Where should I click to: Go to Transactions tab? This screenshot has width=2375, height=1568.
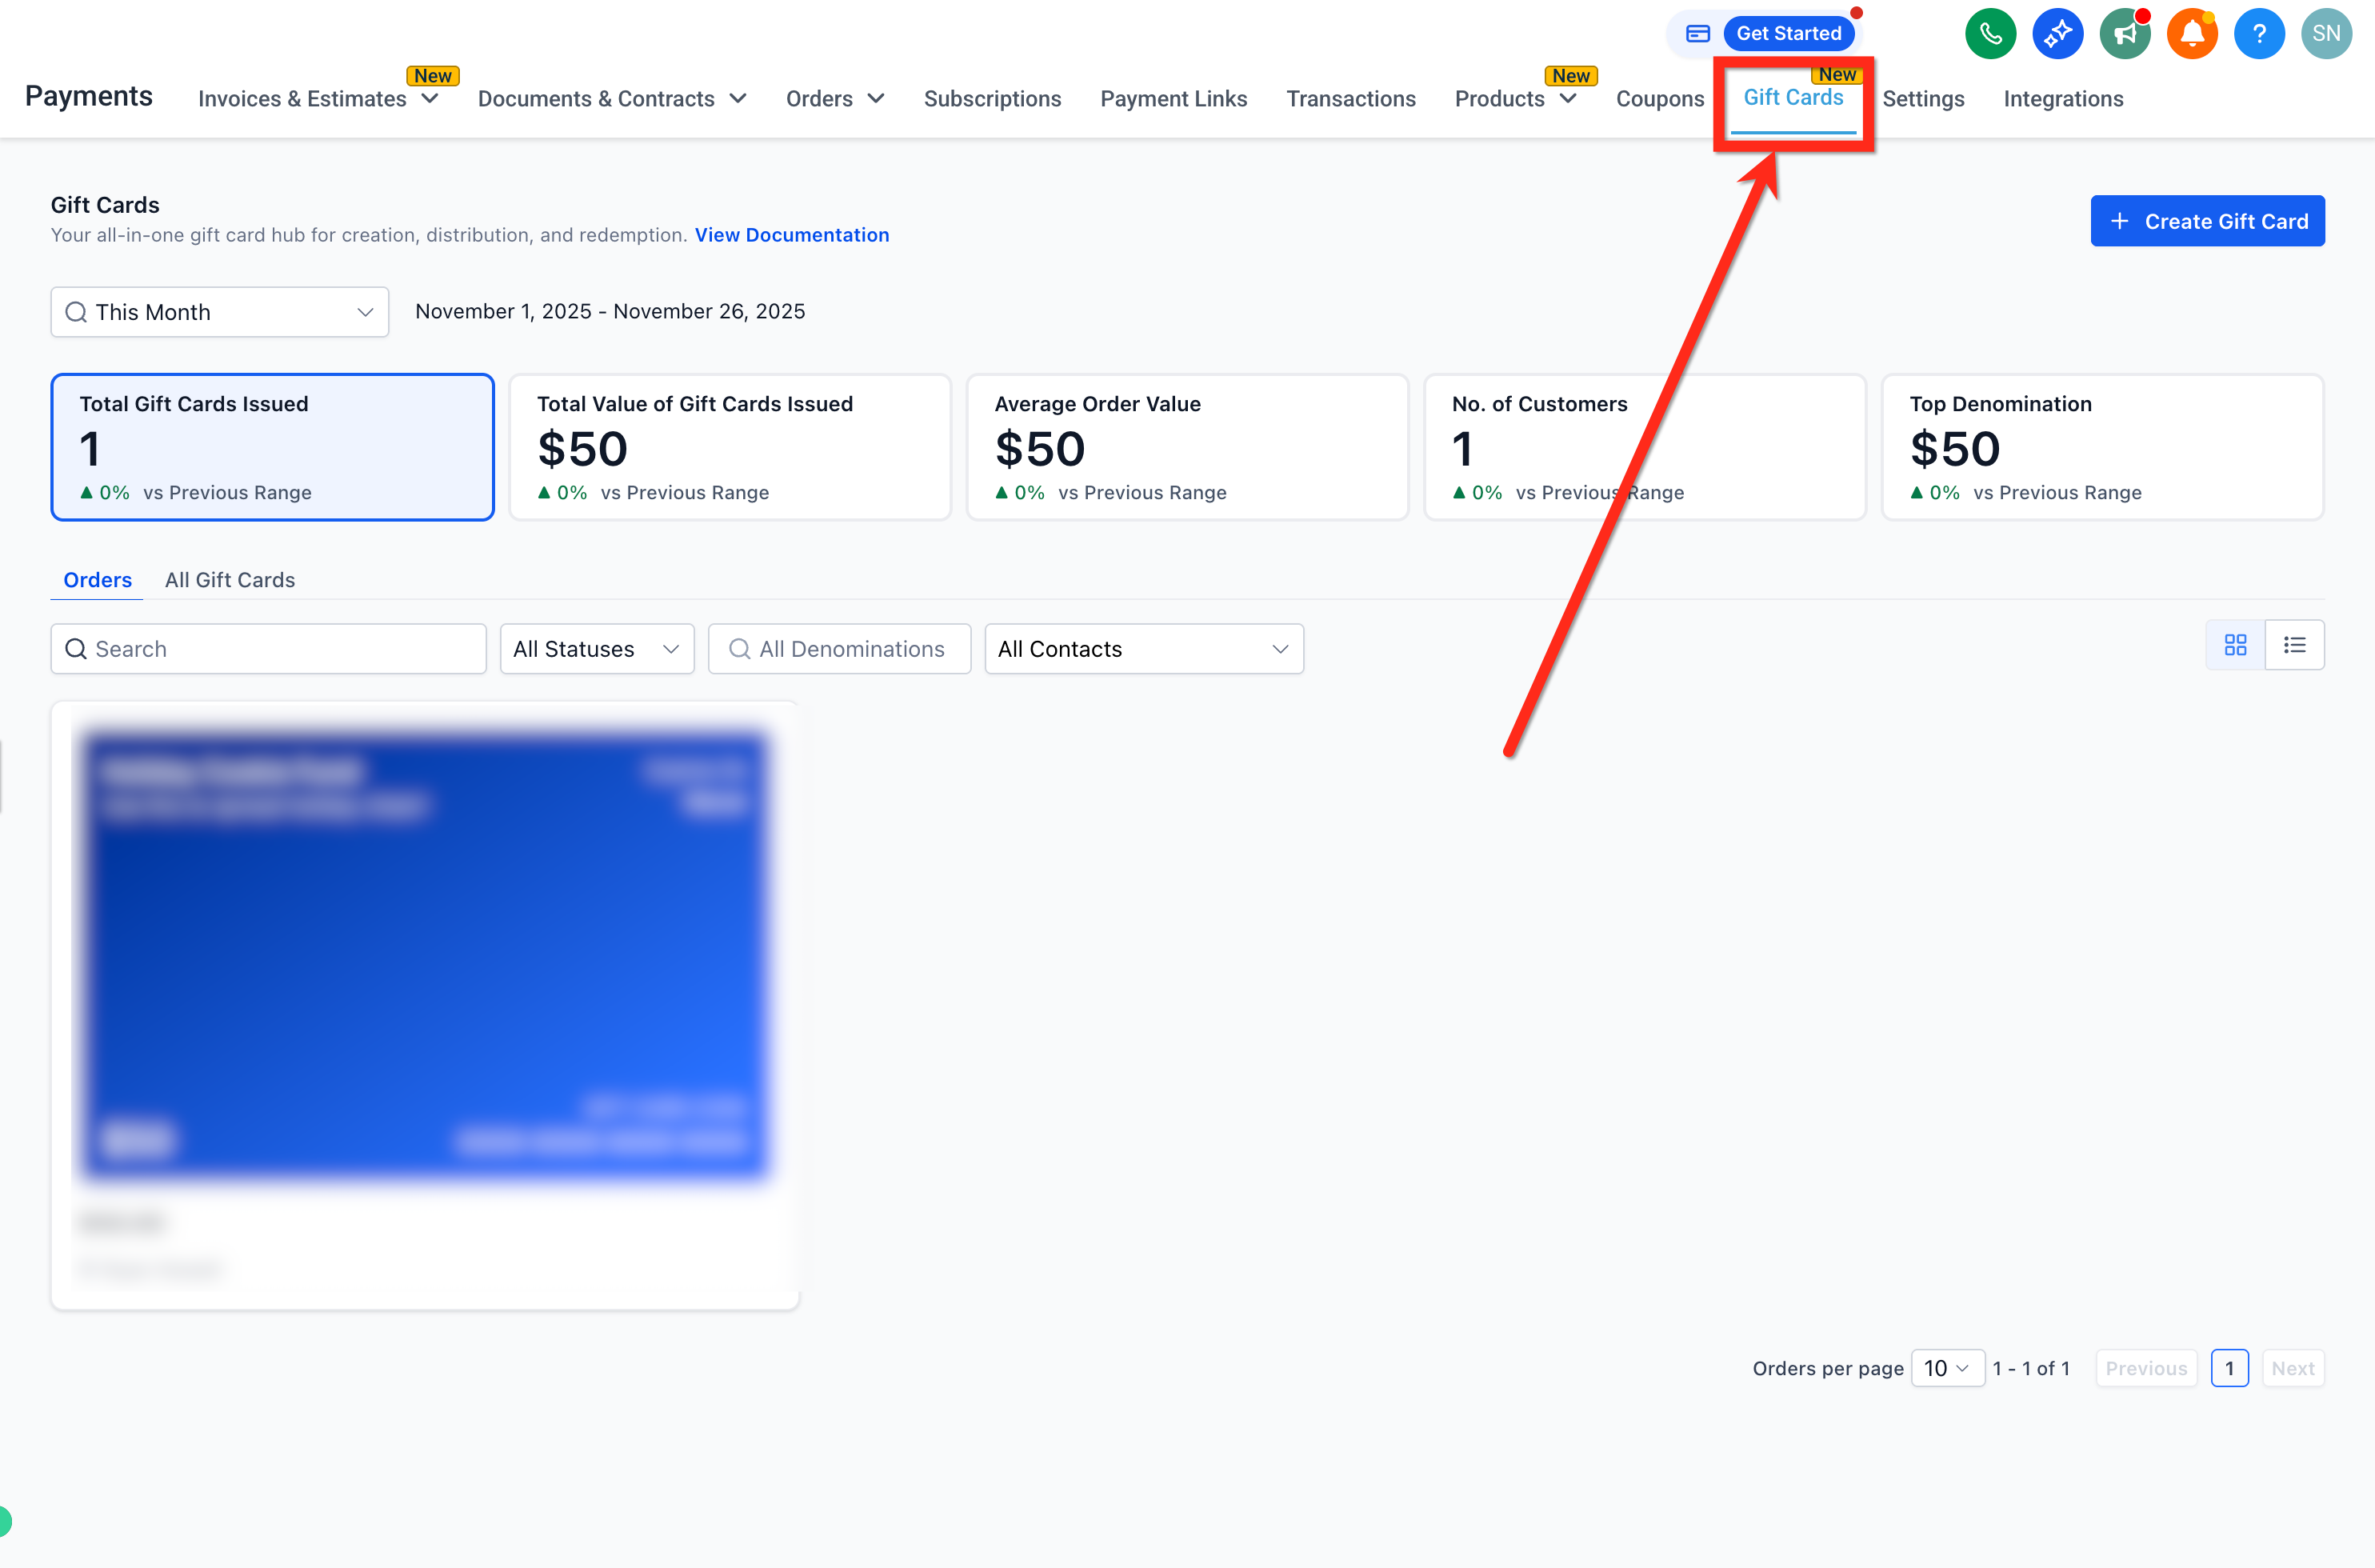coord(1351,99)
